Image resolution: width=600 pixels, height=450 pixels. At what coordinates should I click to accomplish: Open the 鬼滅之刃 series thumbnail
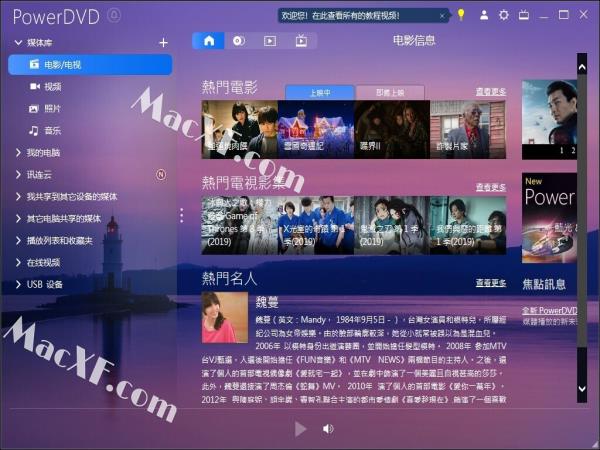coord(392,225)
